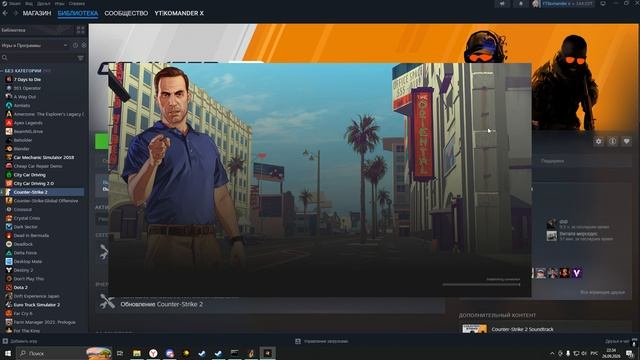Image resolution: width=640 pixels, height=360 pixels.
Task: Open the Windows Start menu
Action: [7, 353]
